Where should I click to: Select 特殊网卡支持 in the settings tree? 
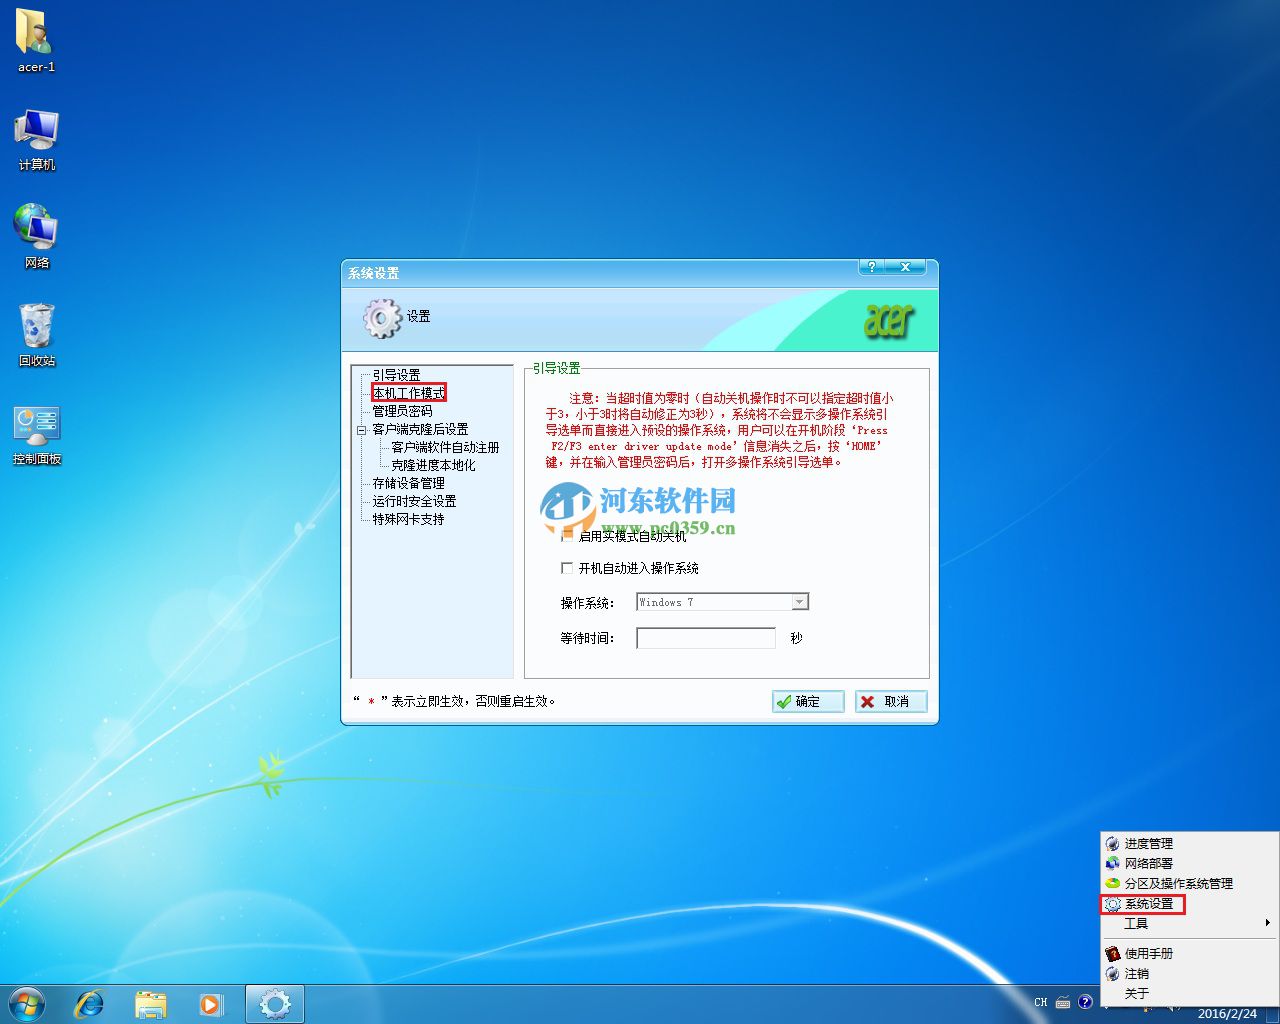pyautogui.click(x=408, y=519)
